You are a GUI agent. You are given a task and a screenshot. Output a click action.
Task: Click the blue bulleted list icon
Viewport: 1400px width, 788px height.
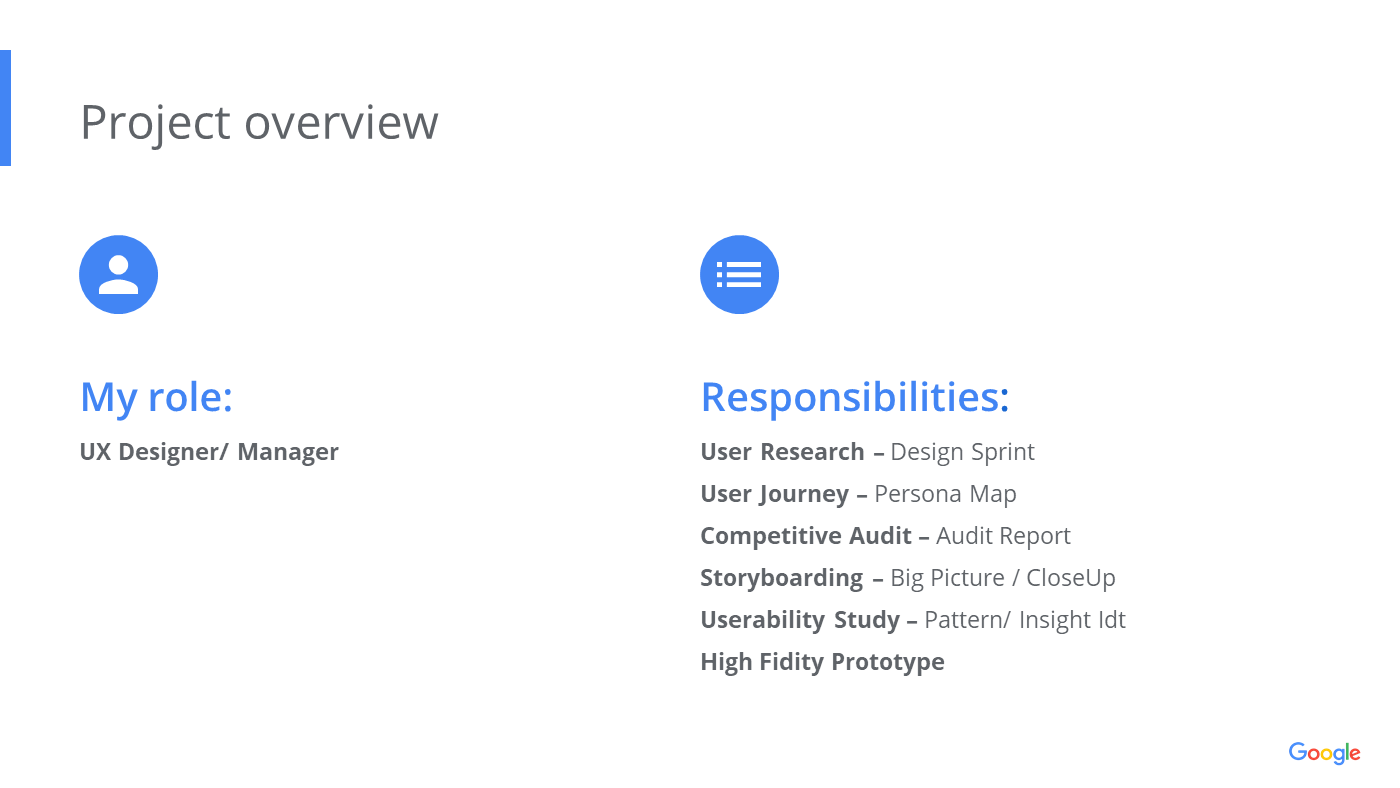click(x=739, y=275)
